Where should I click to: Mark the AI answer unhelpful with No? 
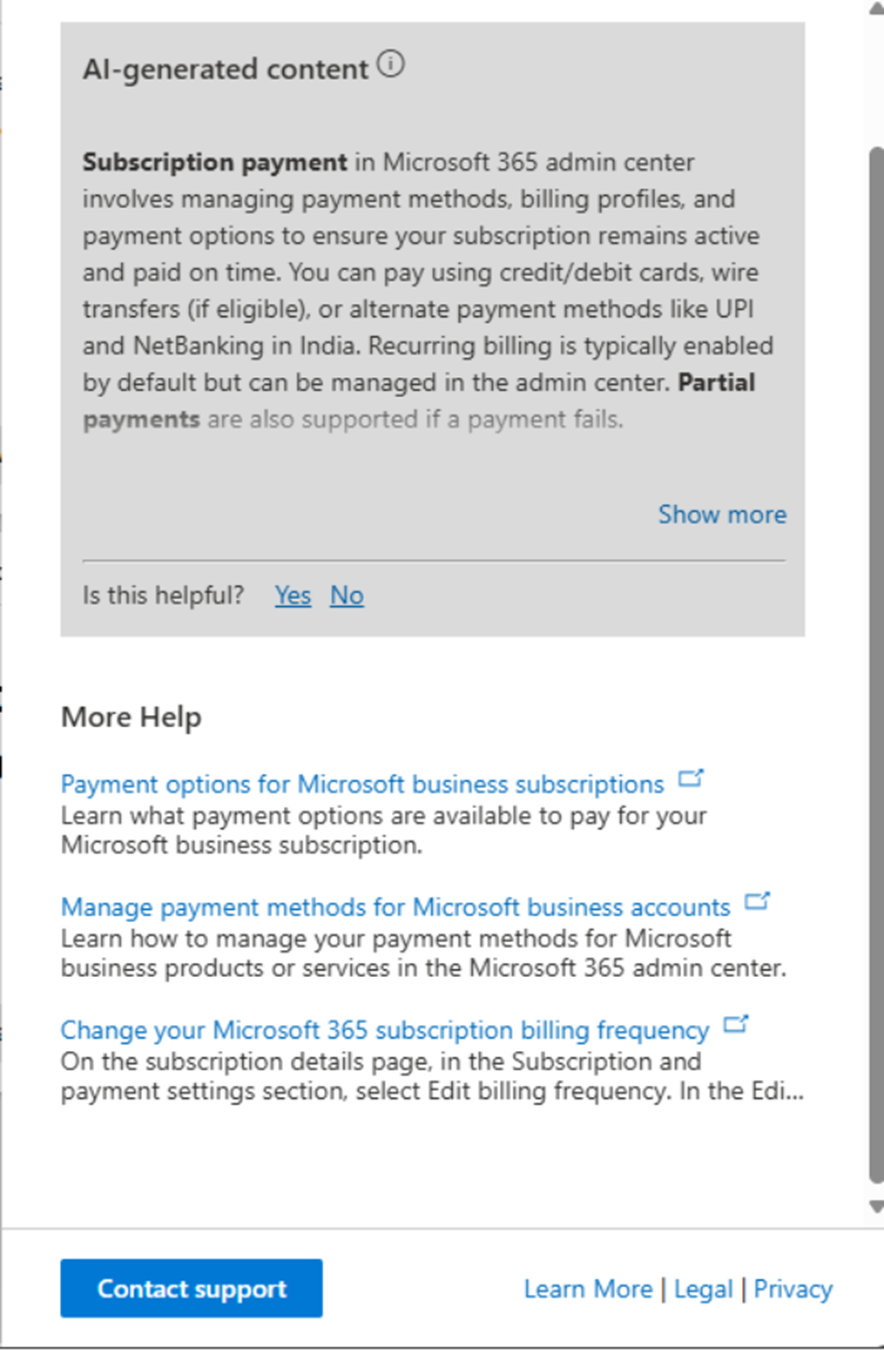click(347, 595)
